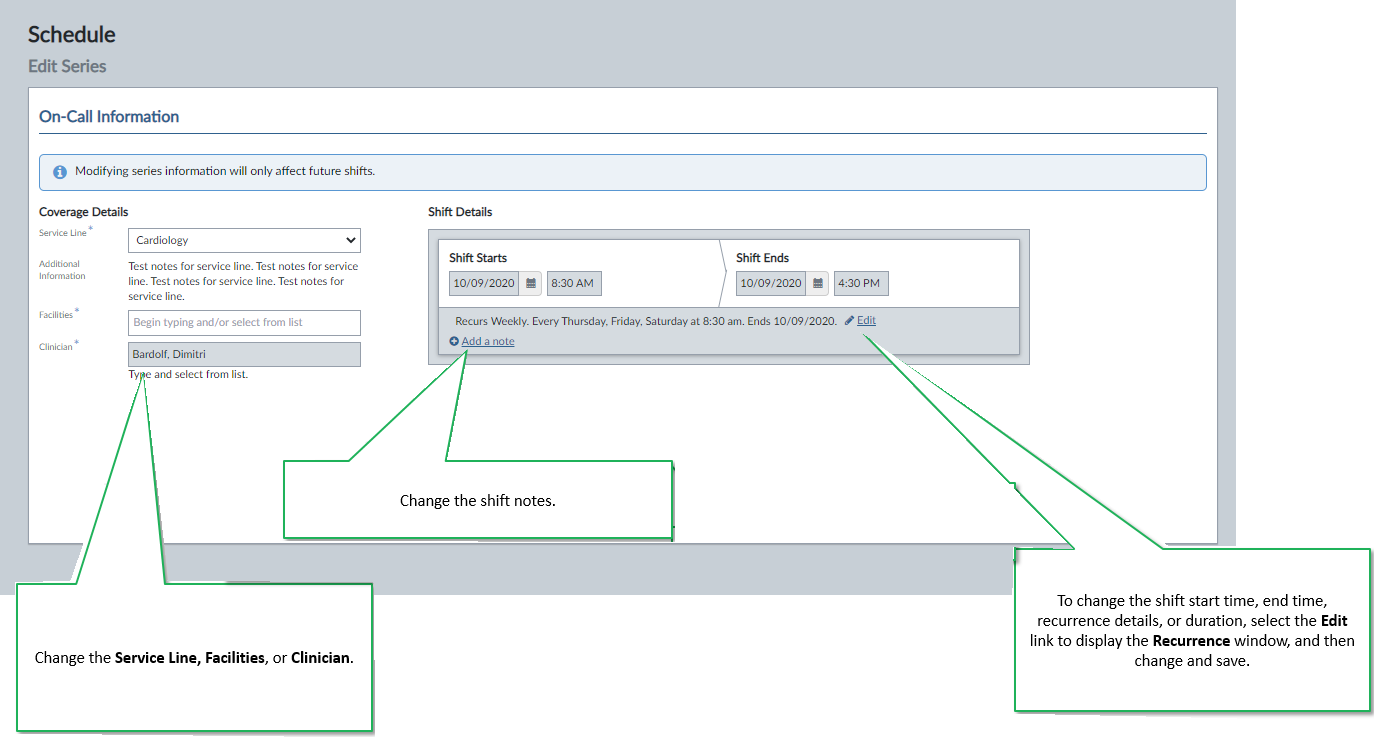This screenshot has width=1374, height=737.
Task: Click the 8:30 AM start time field
Action: tap(574, 283)
